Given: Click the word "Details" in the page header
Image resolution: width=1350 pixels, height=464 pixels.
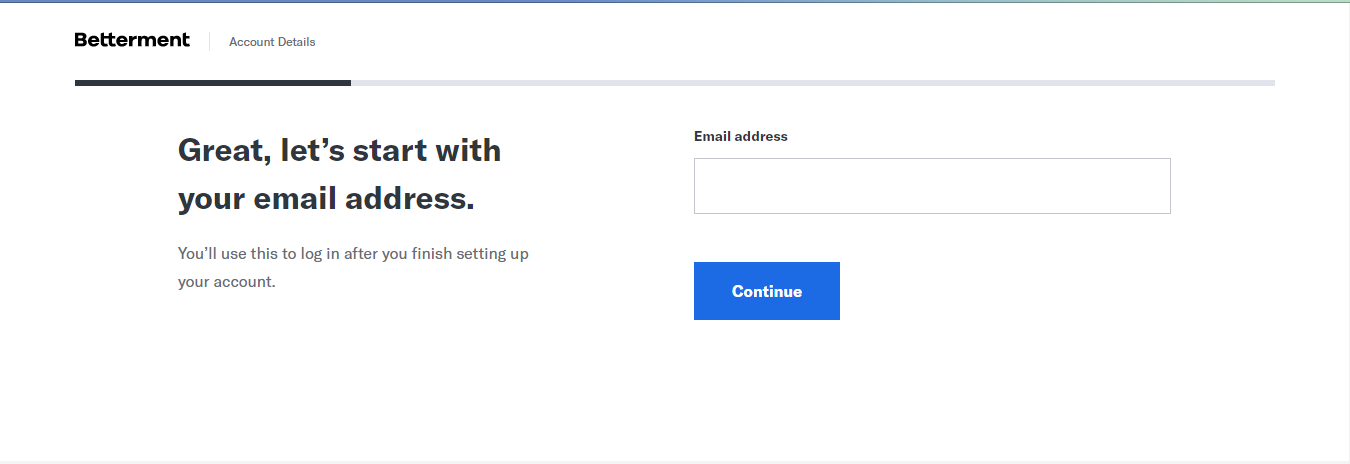Looking at the screenshot, I should click(x=295, y=42).
